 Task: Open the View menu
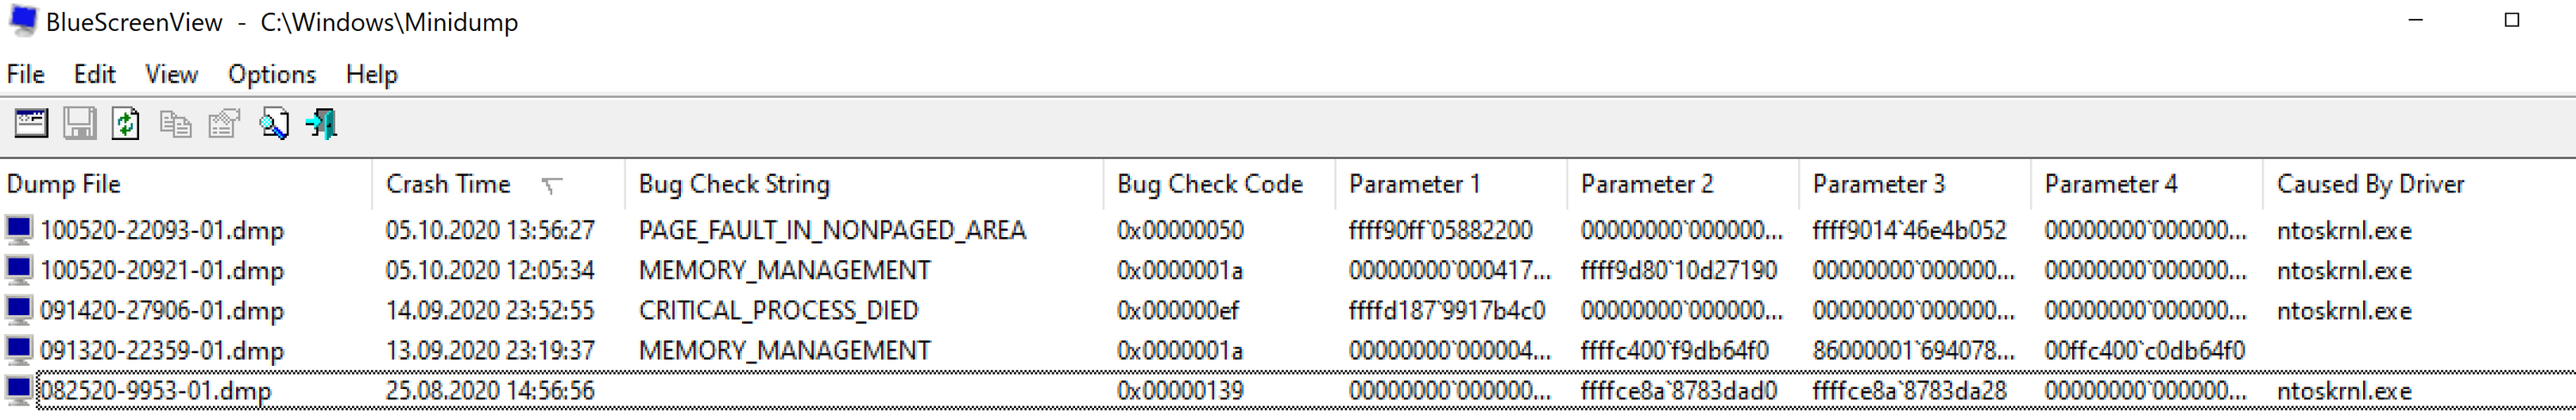pyautogui.click(x=171, y=74)
